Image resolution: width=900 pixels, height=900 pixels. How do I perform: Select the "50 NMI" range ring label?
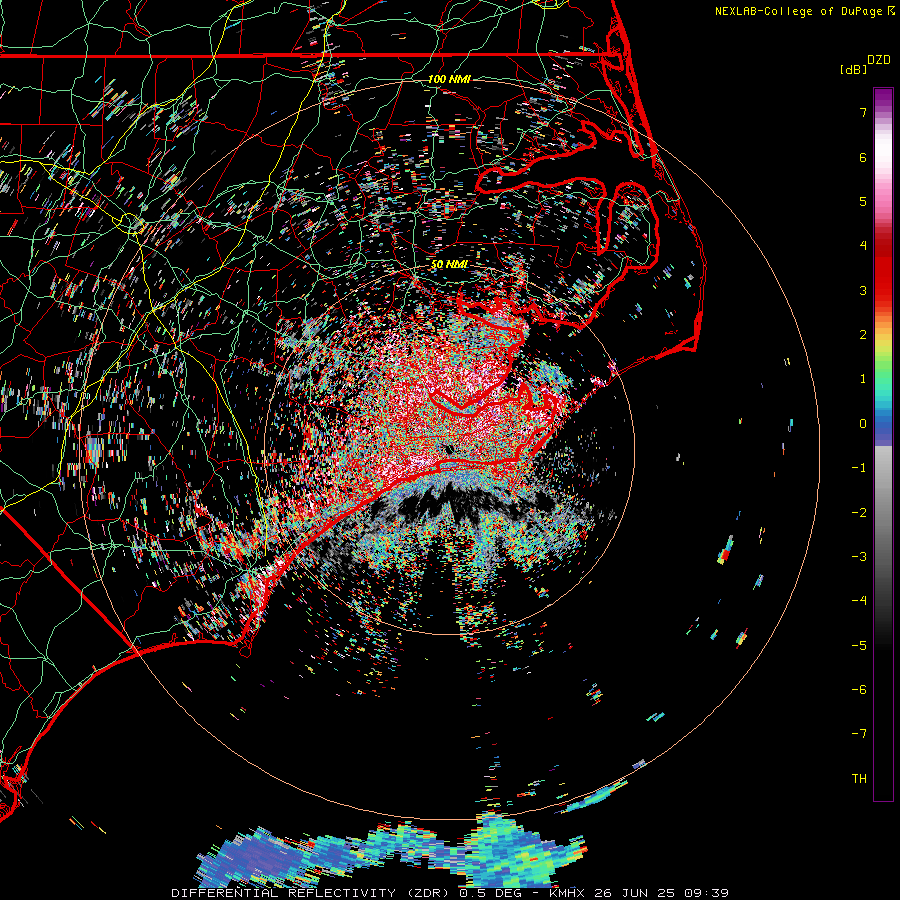pos(449,264)
